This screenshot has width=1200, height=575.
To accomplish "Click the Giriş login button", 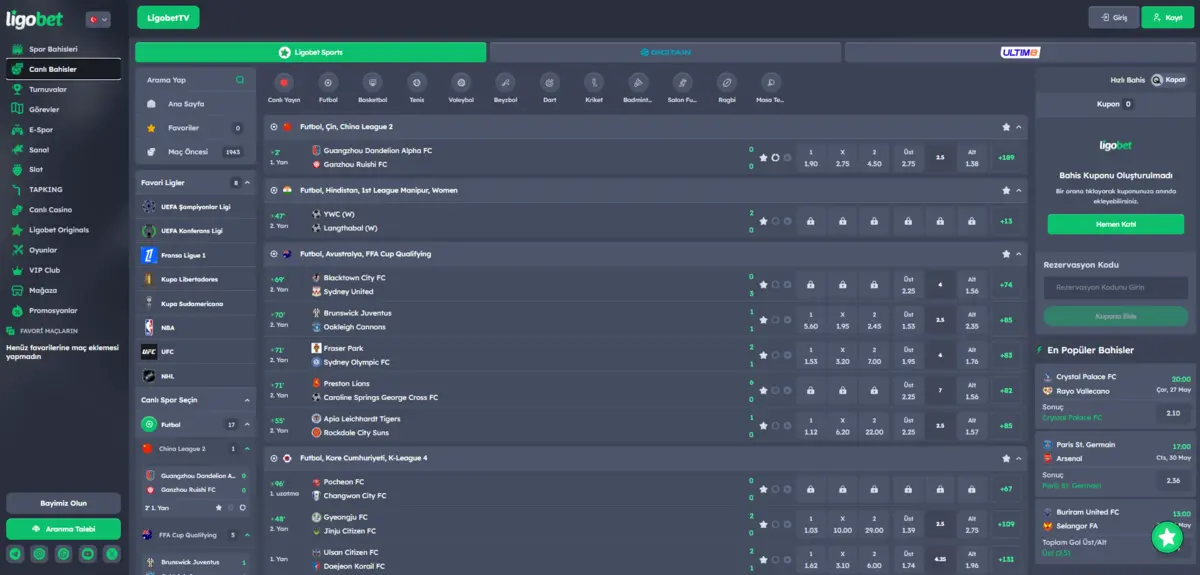I will tap(1113, 18).
